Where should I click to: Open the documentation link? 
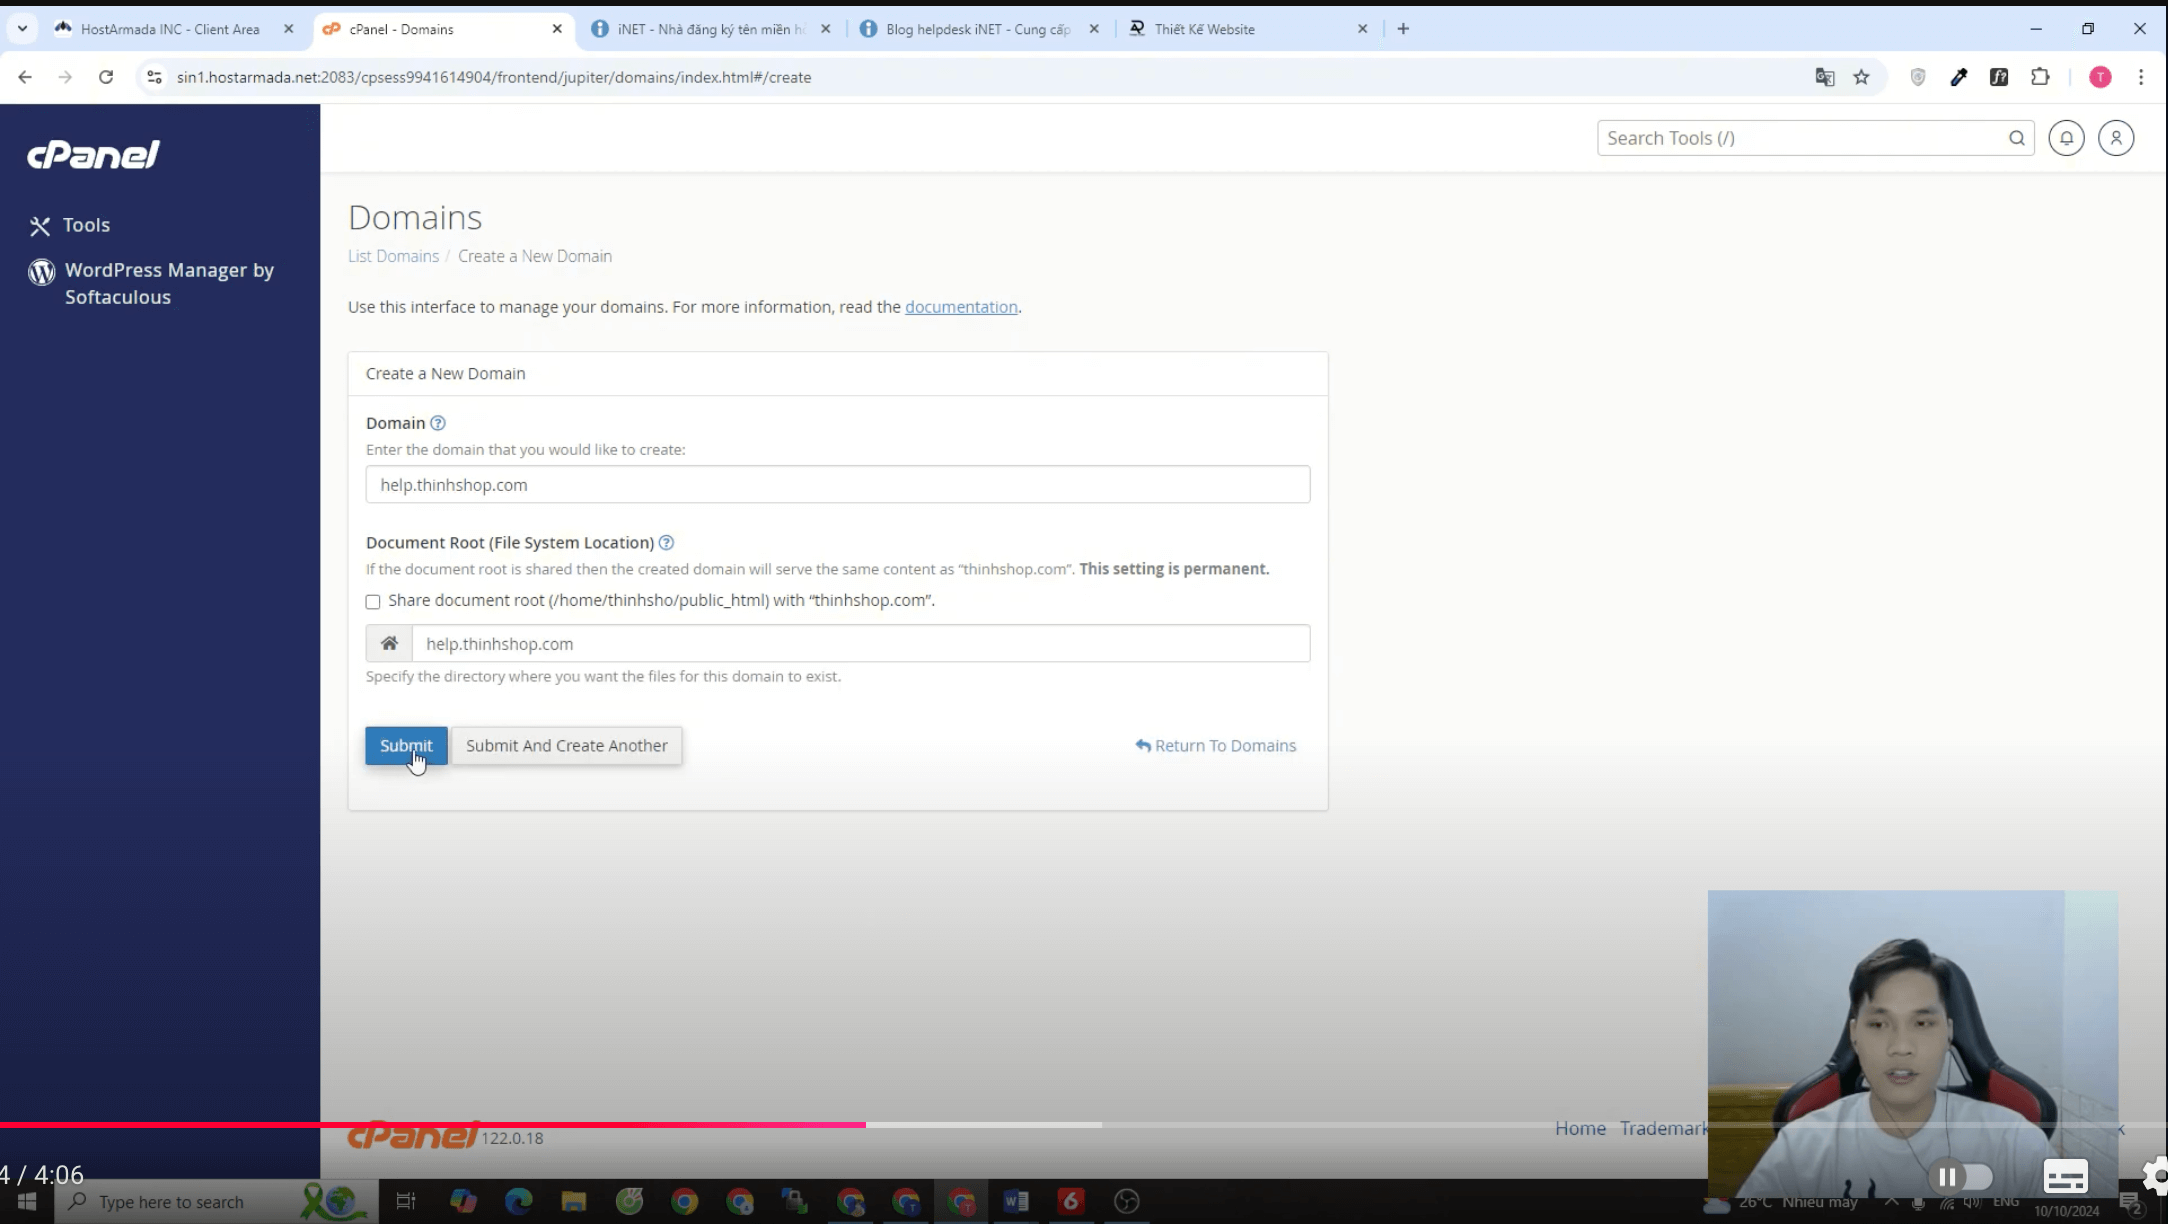click(x=960, y=307)
